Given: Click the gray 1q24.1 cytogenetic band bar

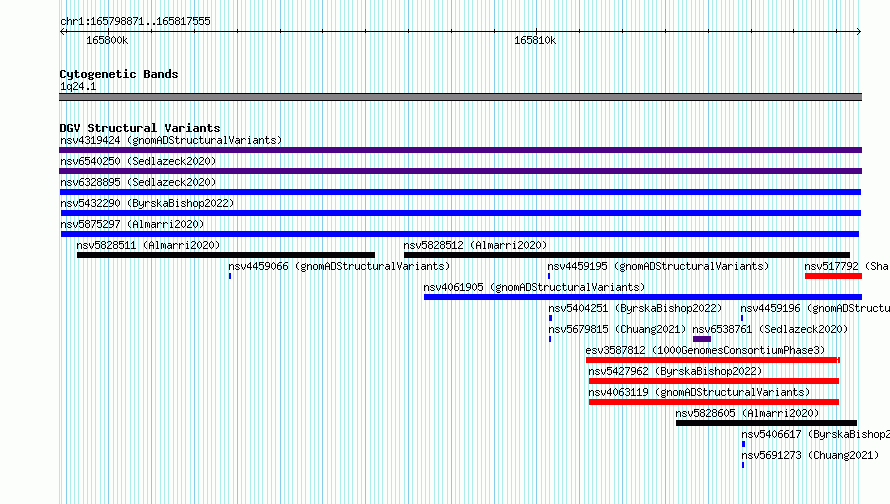Looking at the screenshot, I should [460, 97].
